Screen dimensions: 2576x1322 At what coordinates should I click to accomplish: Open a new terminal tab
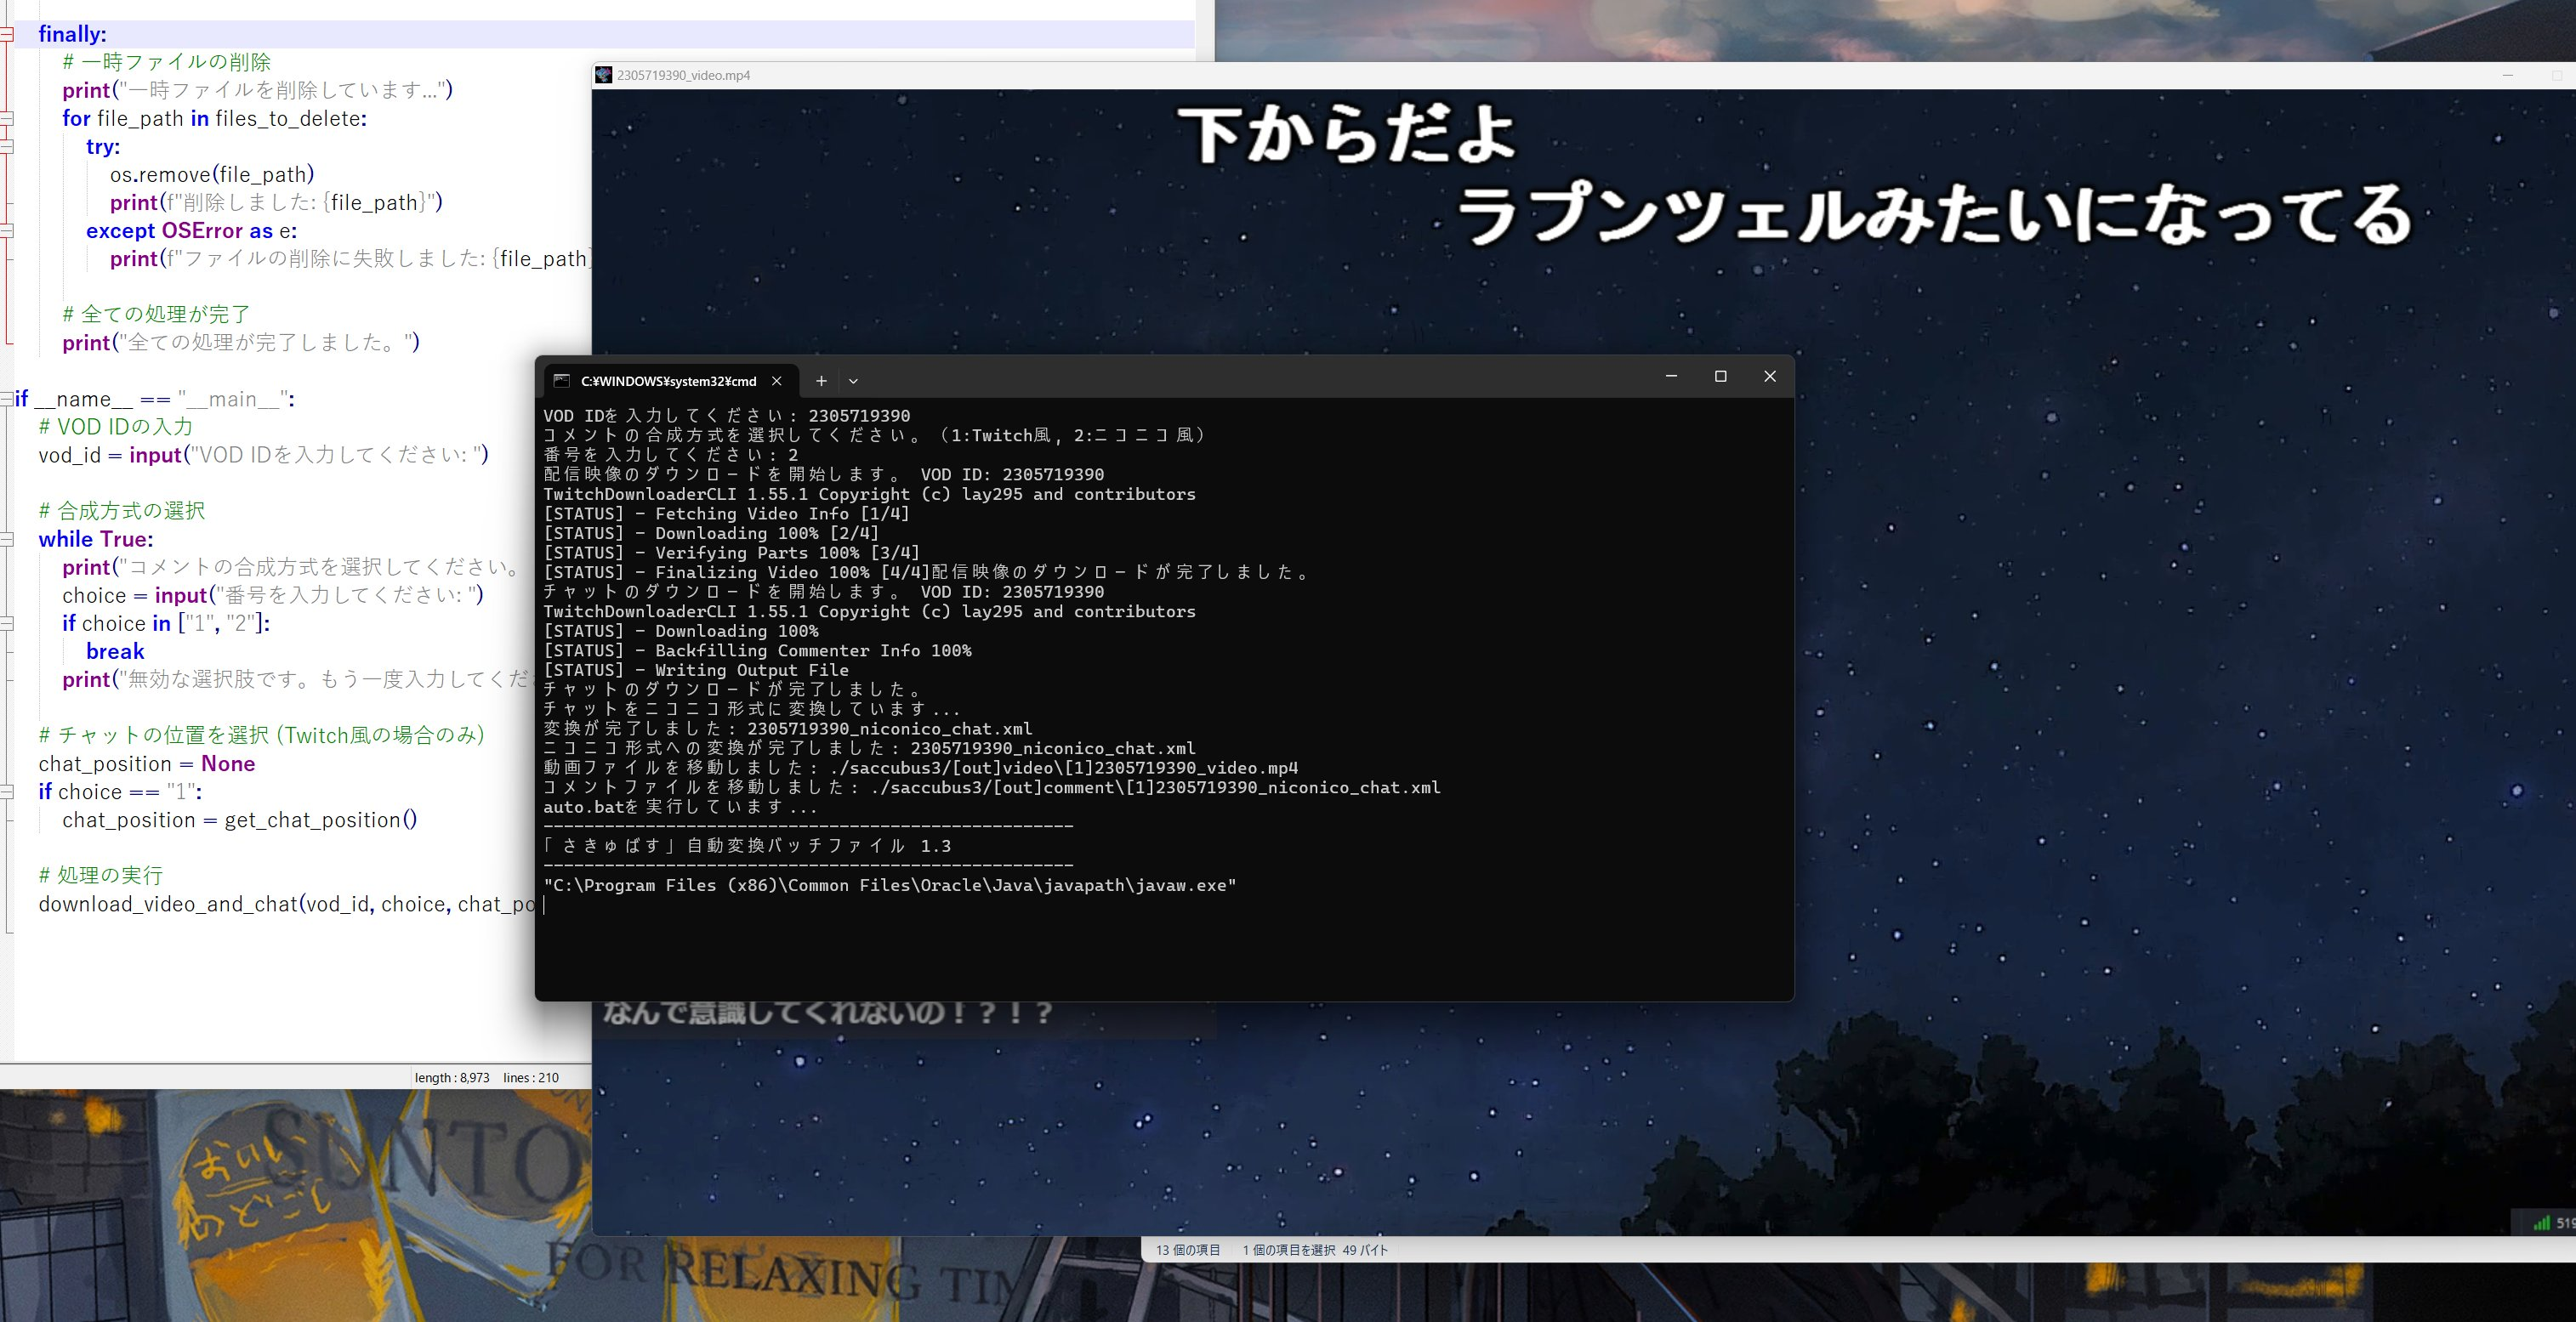[x=821, y=381]
